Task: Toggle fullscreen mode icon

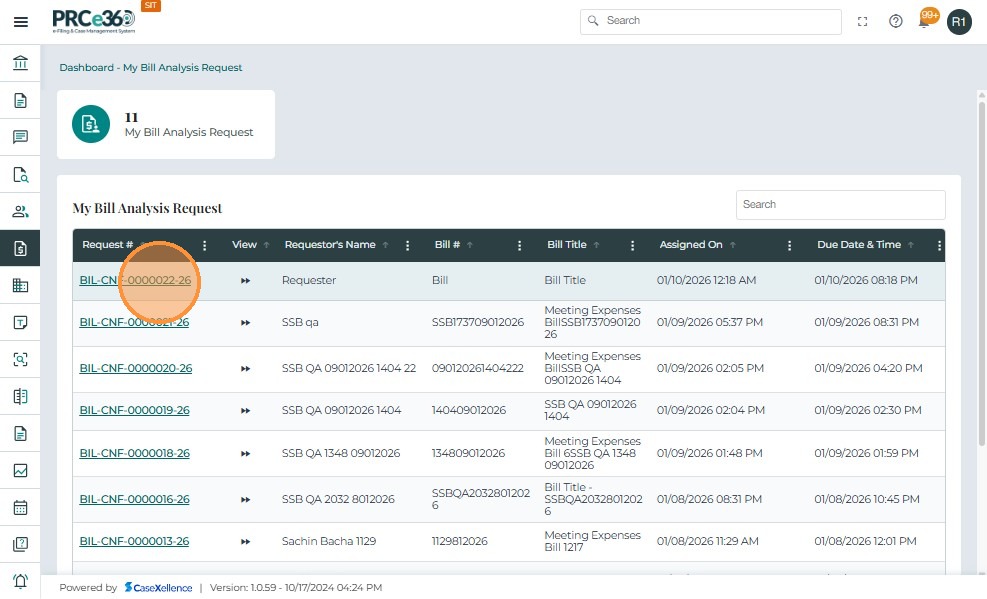Action: tap(863, 21)
